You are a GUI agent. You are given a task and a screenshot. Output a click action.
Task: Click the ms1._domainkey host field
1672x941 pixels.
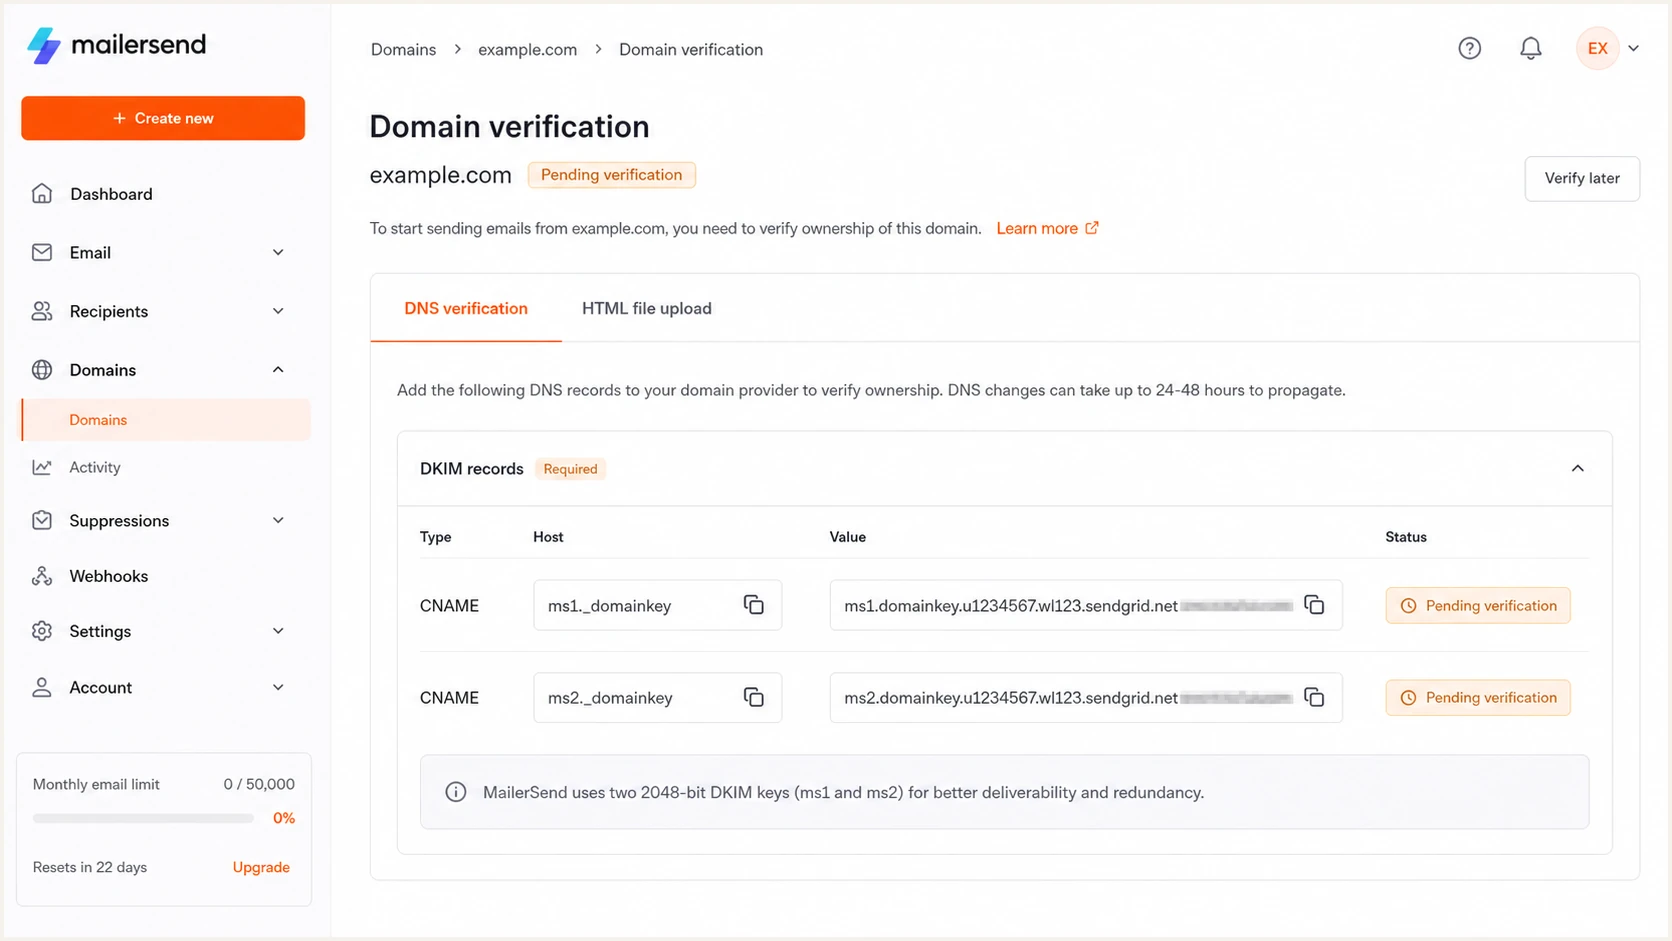[657, 605]
